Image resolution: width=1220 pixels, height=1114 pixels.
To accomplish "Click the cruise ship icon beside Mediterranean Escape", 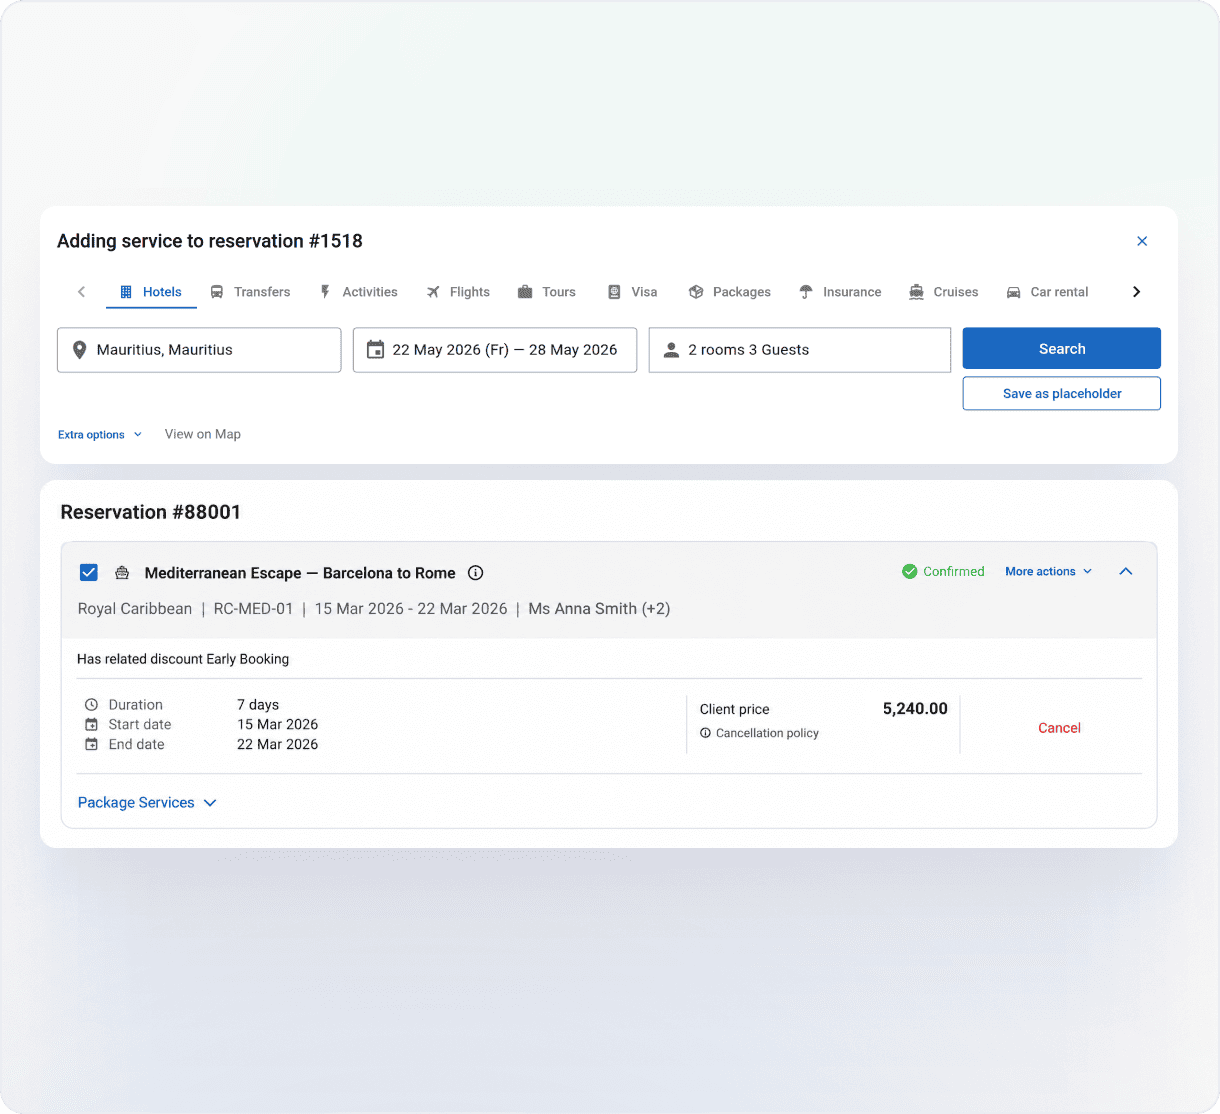I will point(122,573).
